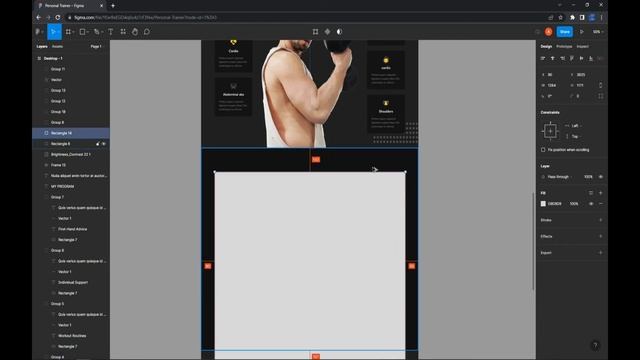The width and height of the screenshot is (640, 360).
Task: Click the Align vertical centers icon
Action: point(581,58)
